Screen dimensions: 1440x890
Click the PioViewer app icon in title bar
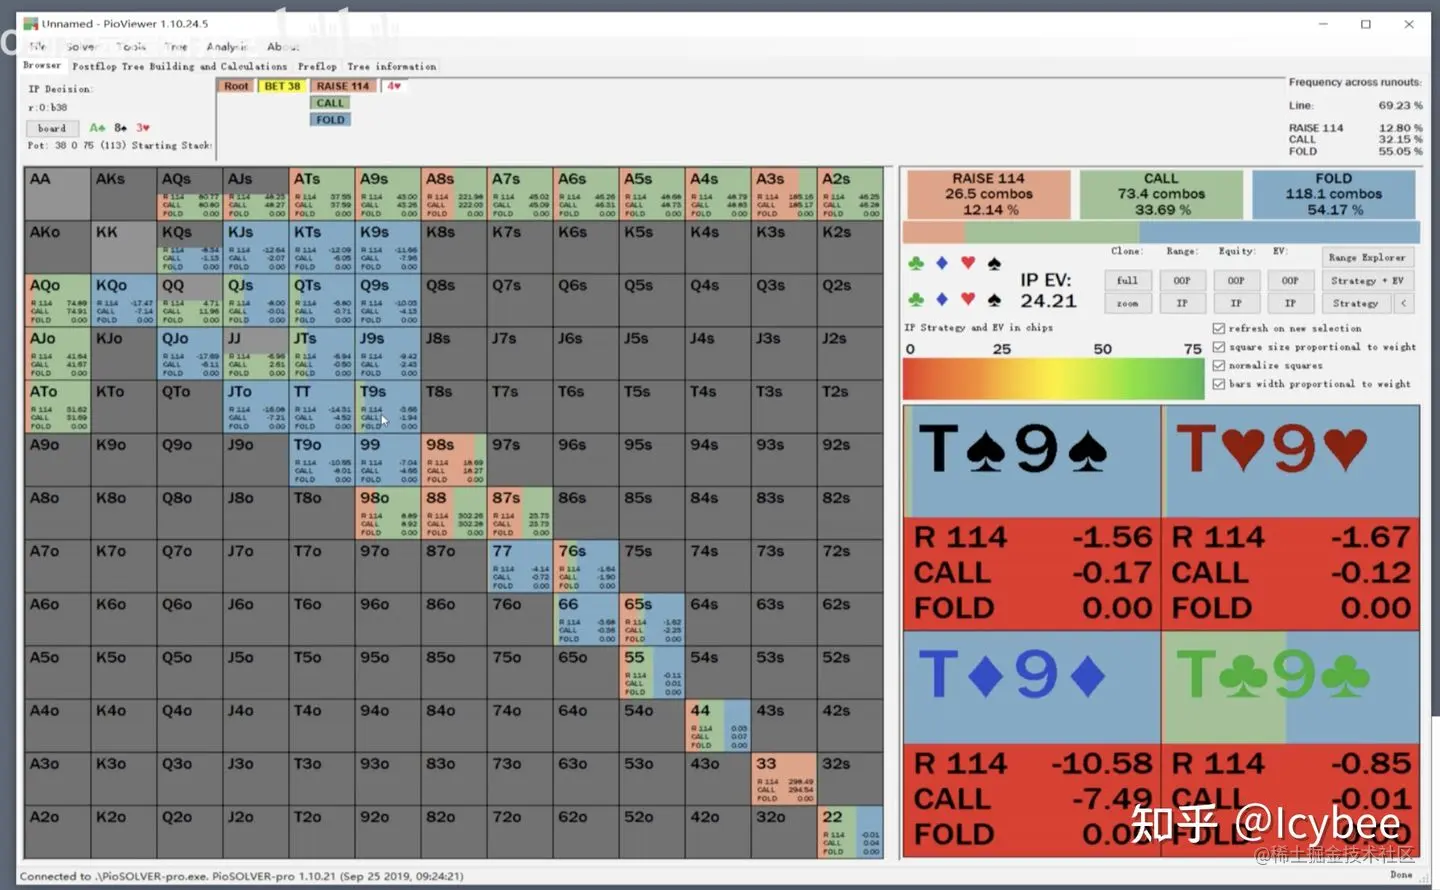tap(30, 23)
